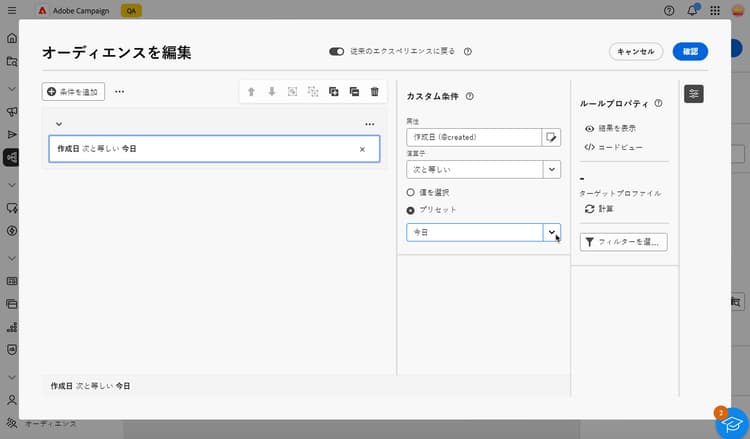Open the 今日 preset dropdown arrow

[x=551, y=232]
